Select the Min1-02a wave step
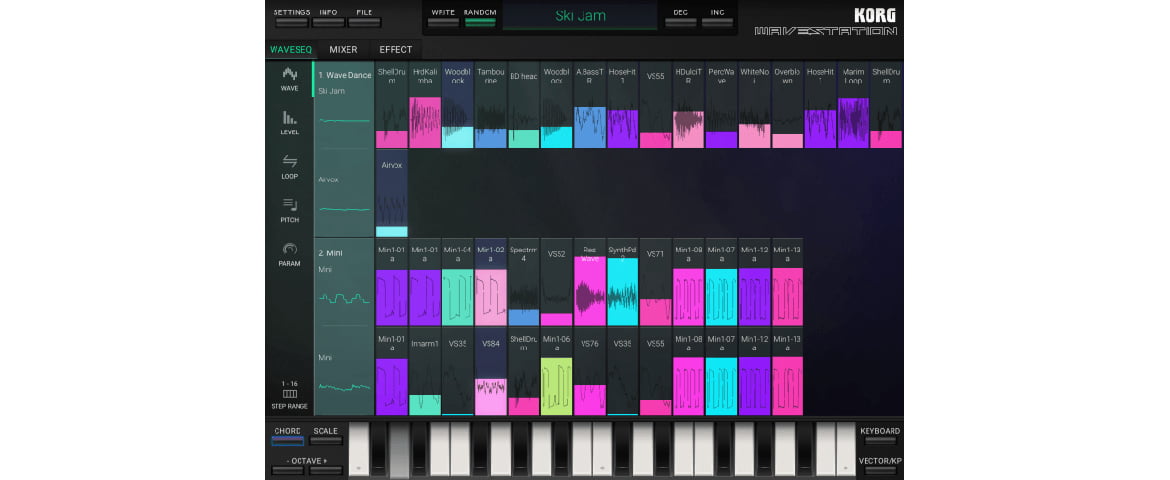Image resolution: width=1170 pixels, height=480 pixels. click(x=490, y=282)
